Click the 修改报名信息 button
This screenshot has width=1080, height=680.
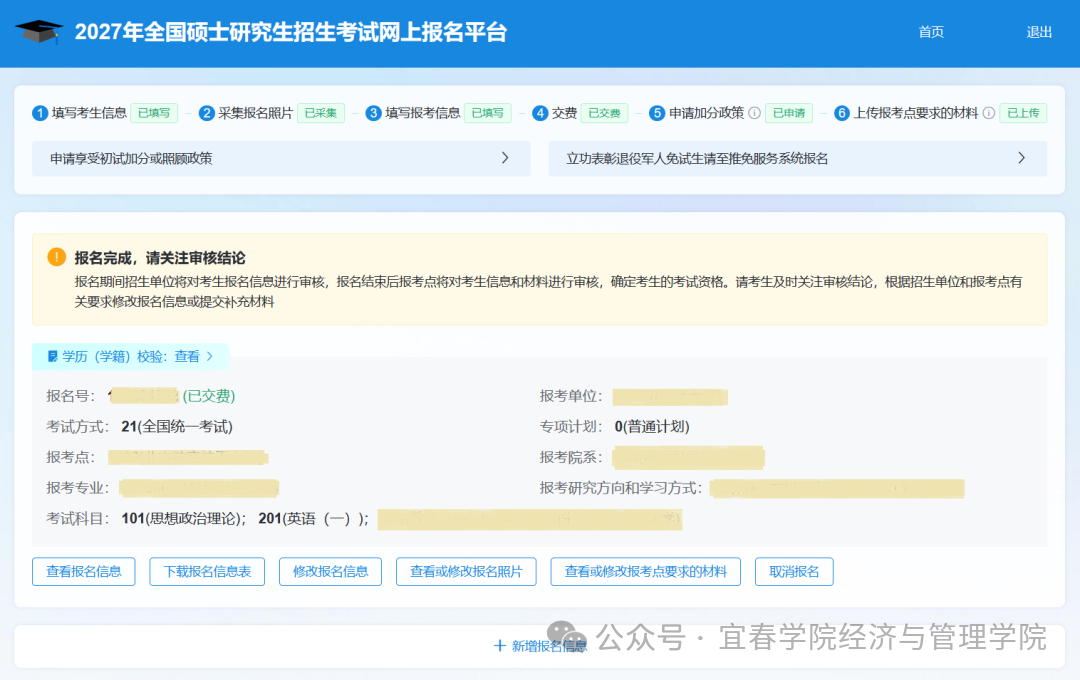pyautogui.click(x=331, y=571)
